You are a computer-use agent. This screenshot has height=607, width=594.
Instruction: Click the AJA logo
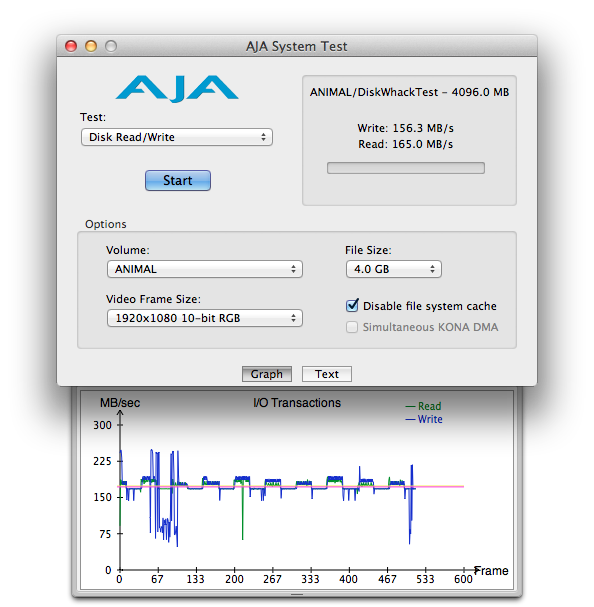(x=177, y=89)
